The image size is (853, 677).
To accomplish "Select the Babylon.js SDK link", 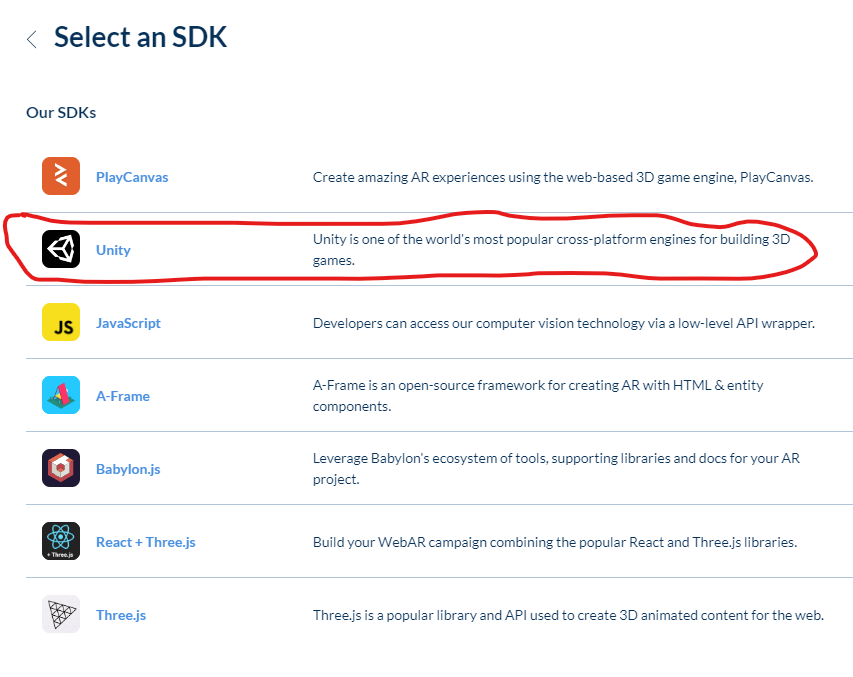I will pos(128,469).
